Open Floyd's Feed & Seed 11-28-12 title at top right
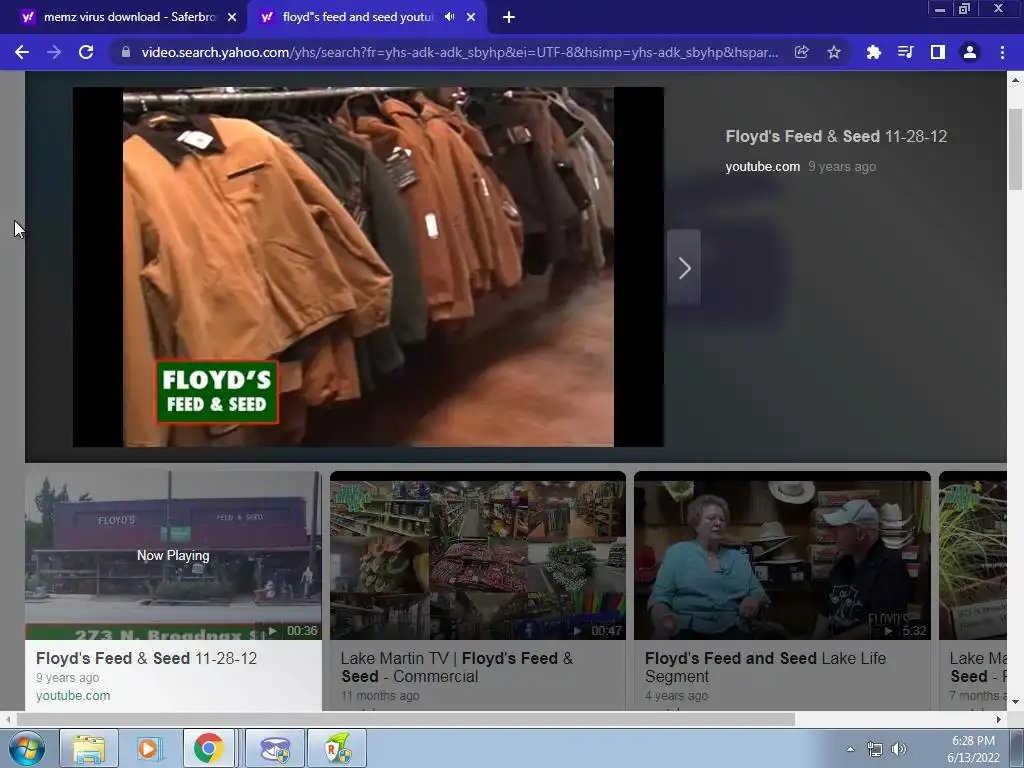Screen dimensions: 1024x768 836,136
